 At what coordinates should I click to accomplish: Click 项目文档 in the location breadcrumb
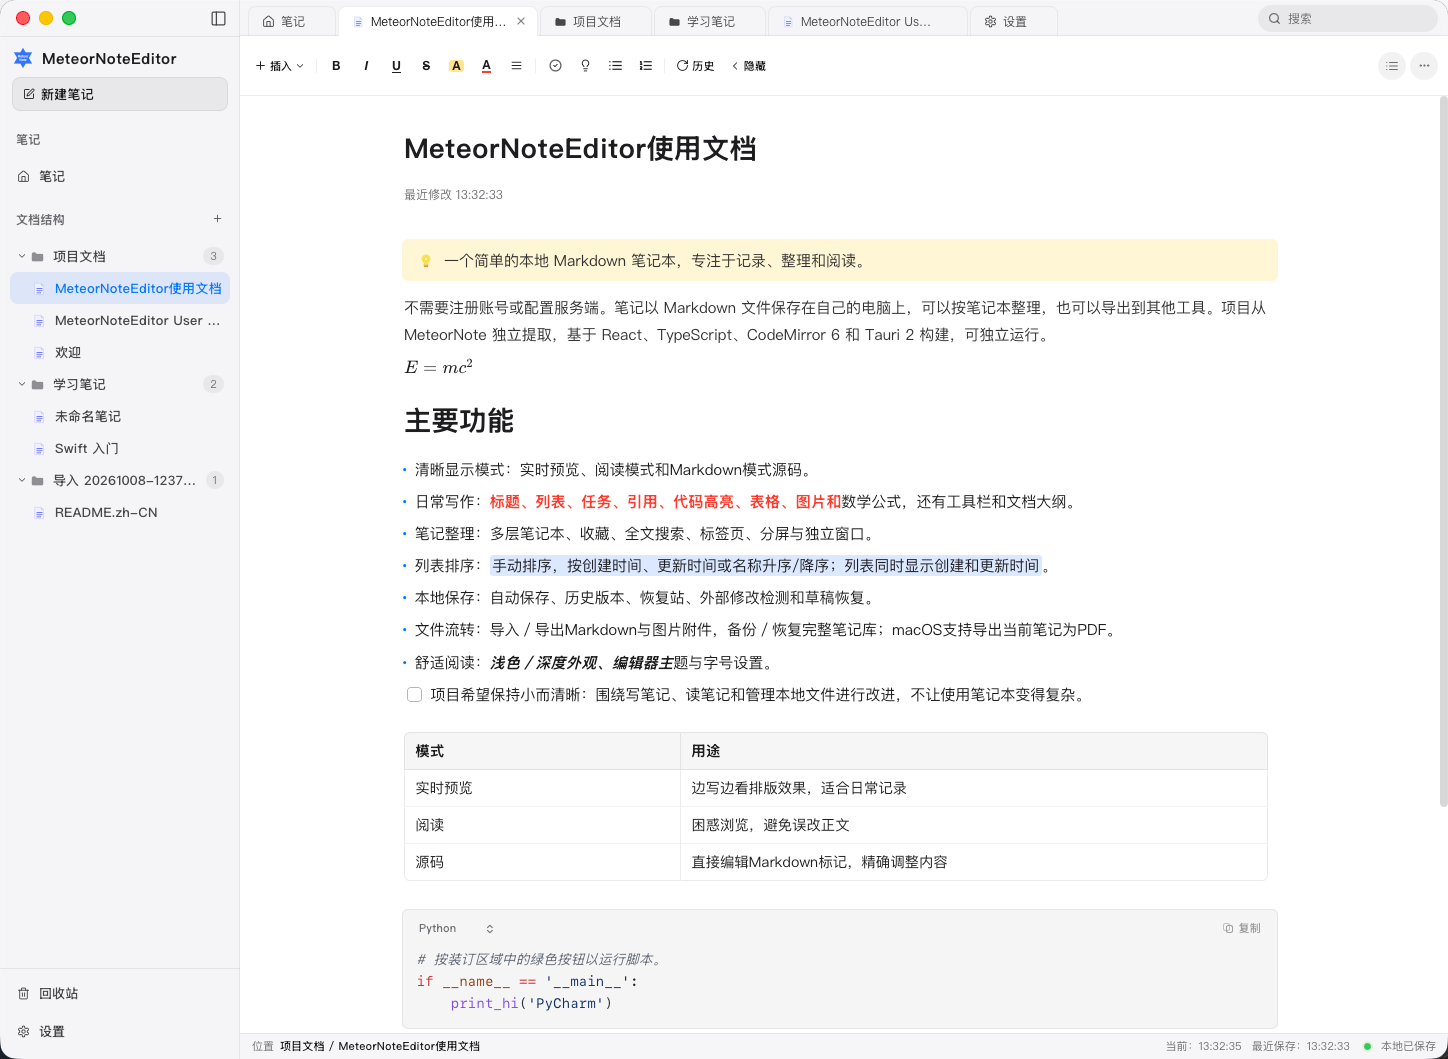[302, 1046]
